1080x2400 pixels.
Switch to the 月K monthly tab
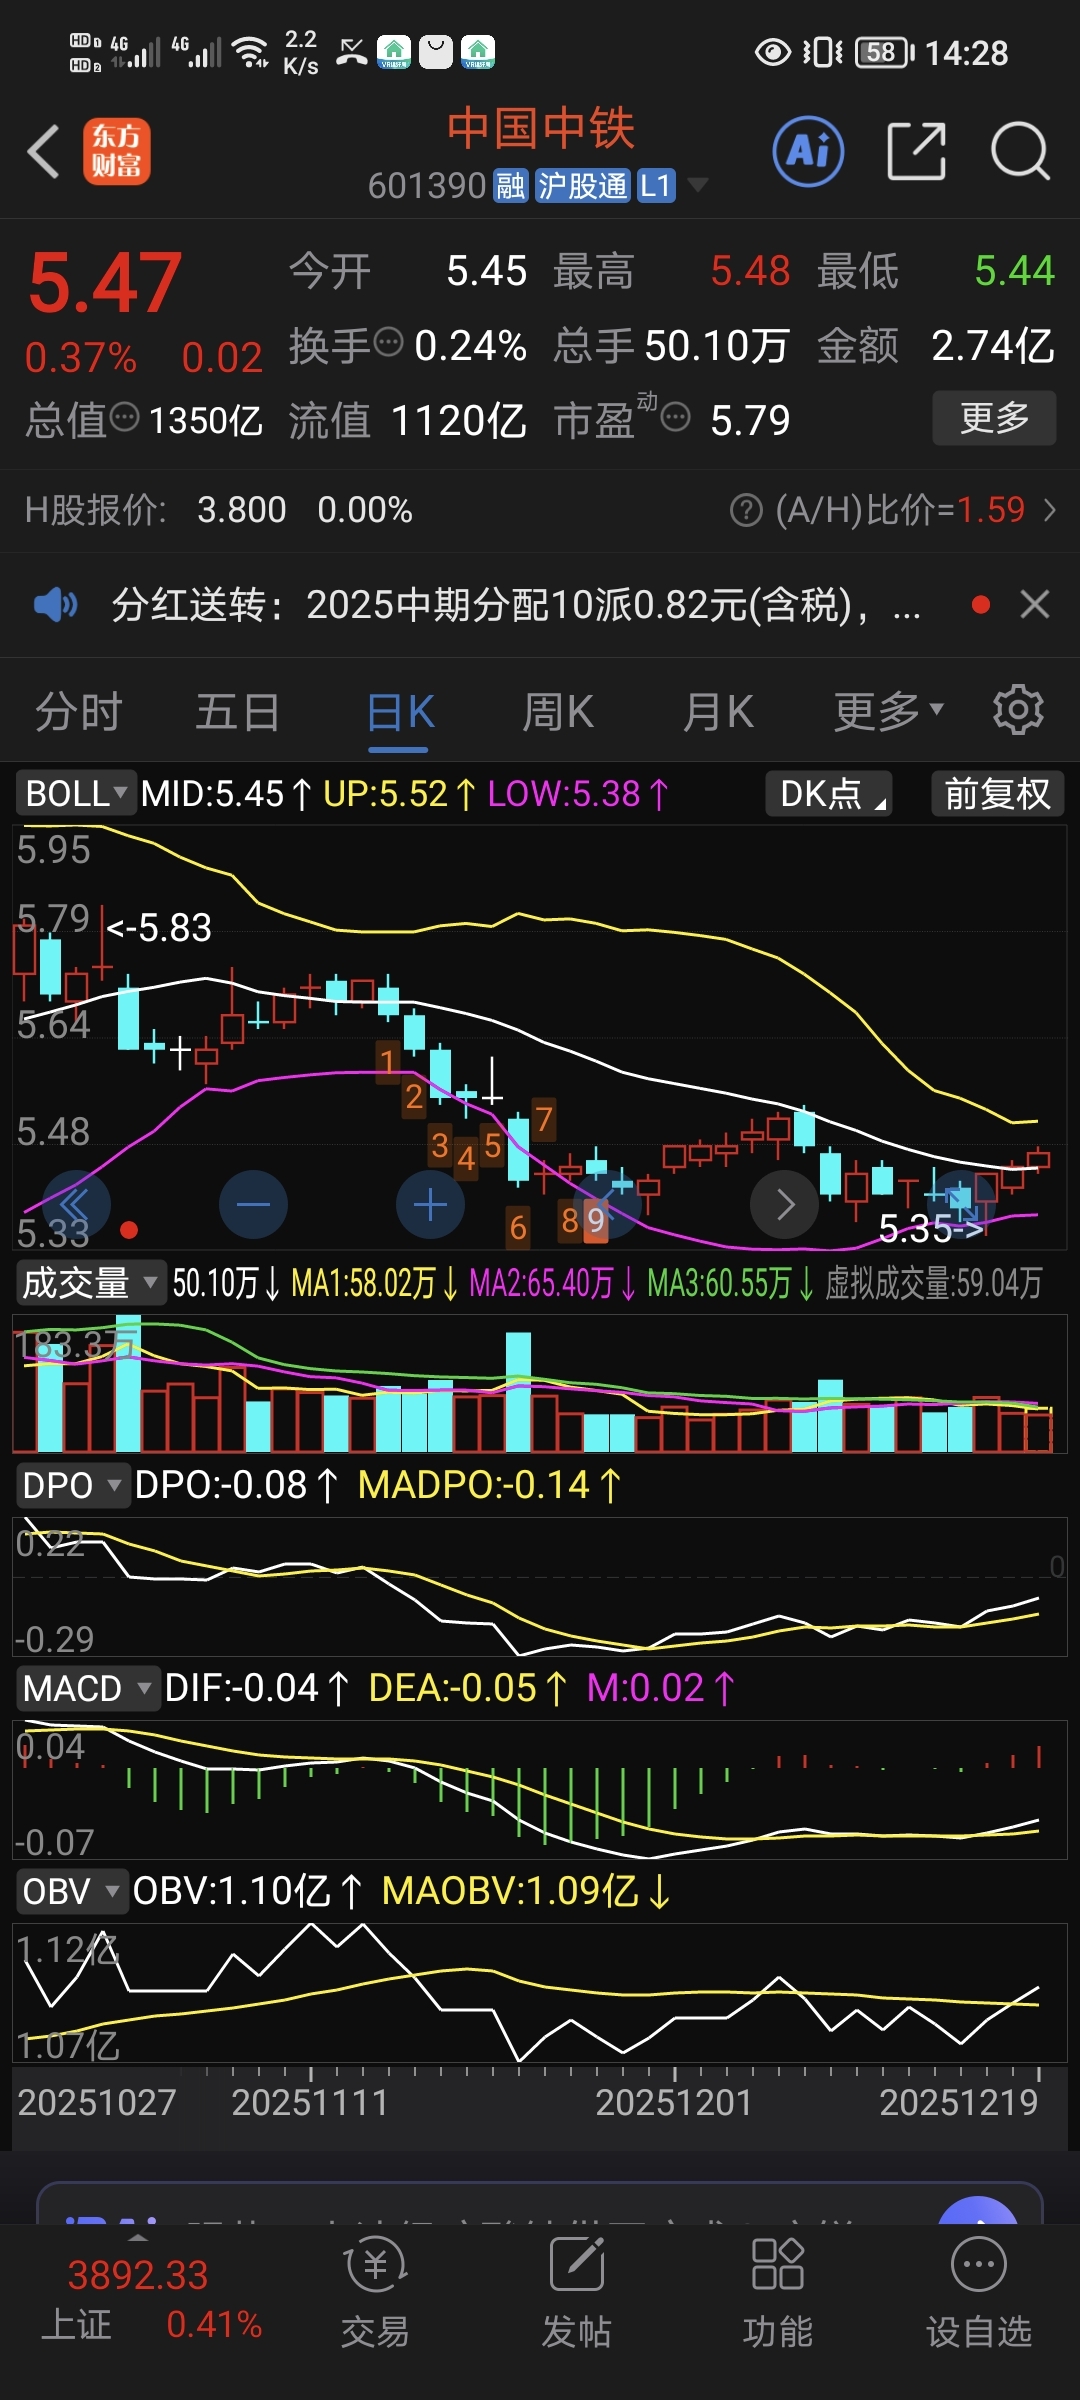pyautogui.click(x=718, y=712)
